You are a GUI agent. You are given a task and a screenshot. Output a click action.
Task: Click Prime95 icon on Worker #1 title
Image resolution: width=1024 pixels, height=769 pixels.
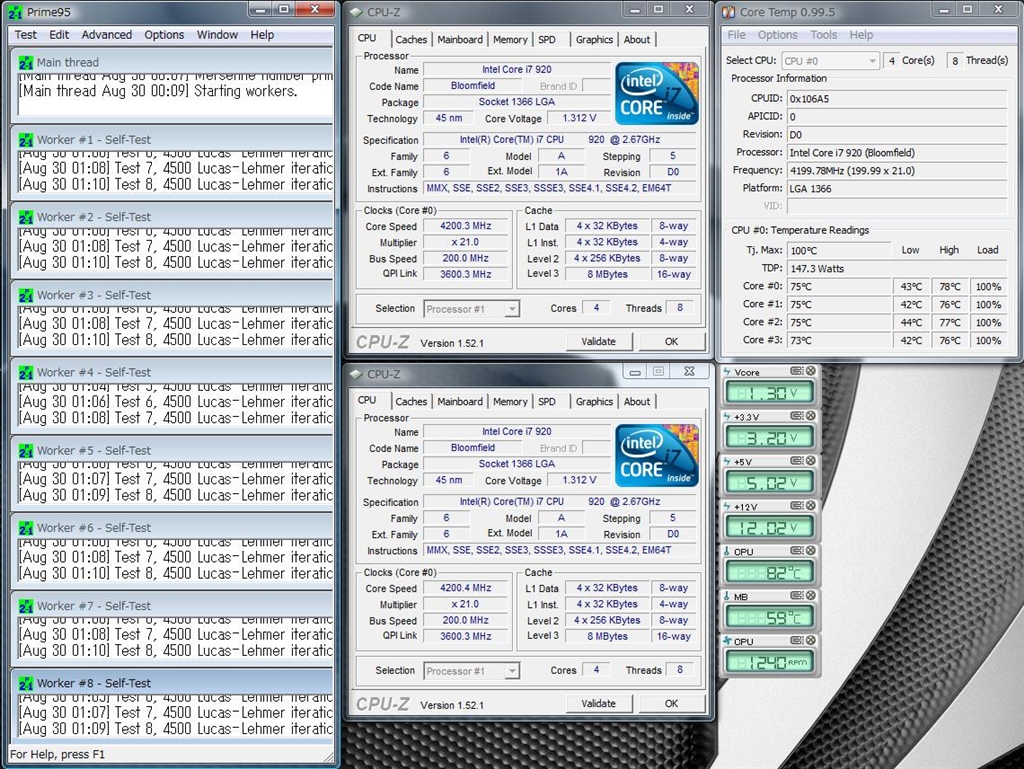26,140
